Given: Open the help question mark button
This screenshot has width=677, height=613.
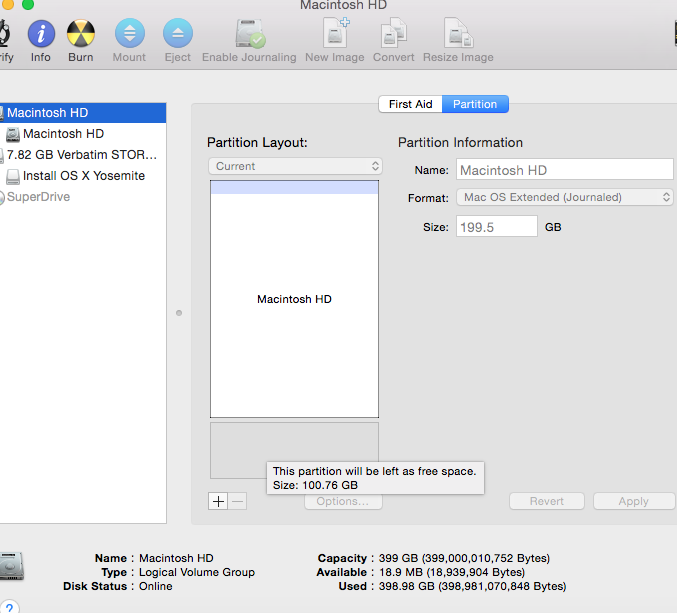Looking at the screenshot, I should (9, 607).
